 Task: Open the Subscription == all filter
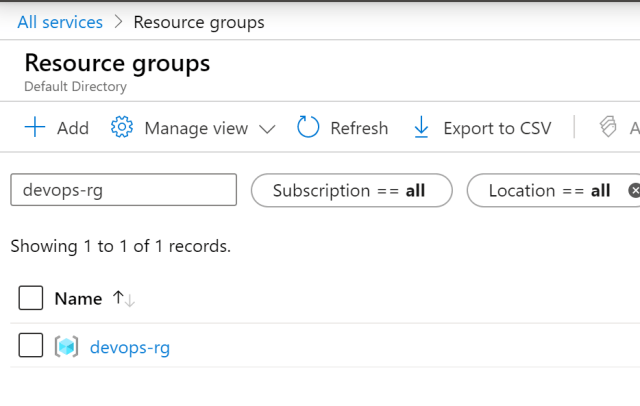[x=351, y=190]
